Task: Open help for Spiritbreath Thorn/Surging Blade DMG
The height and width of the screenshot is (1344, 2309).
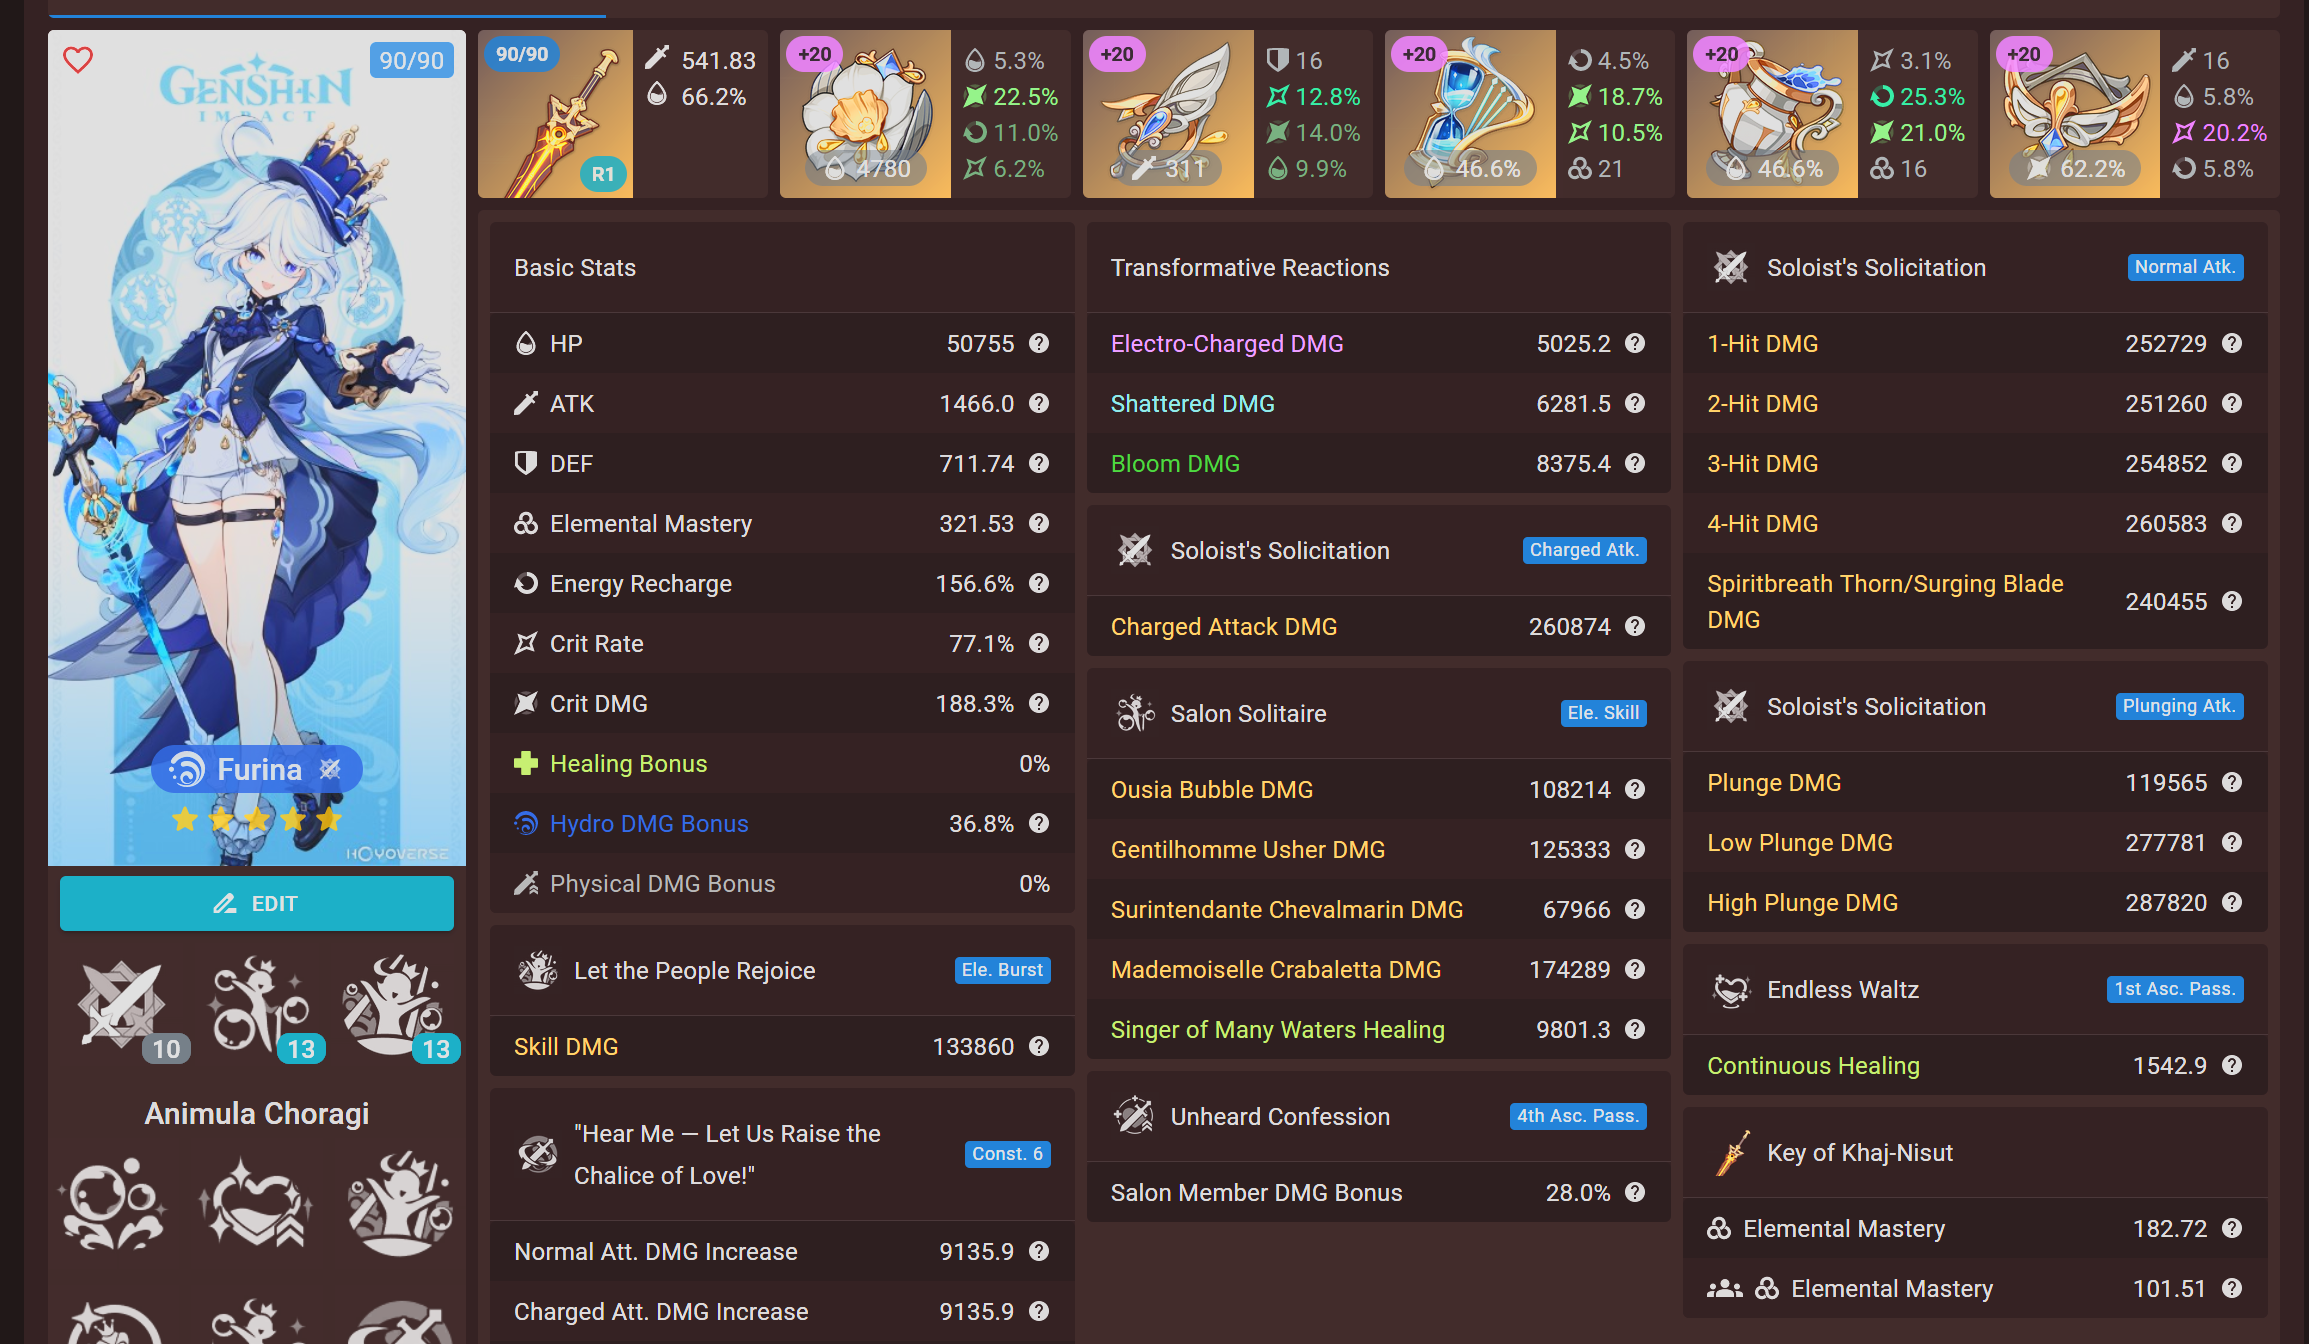Action: (2232, 601)
